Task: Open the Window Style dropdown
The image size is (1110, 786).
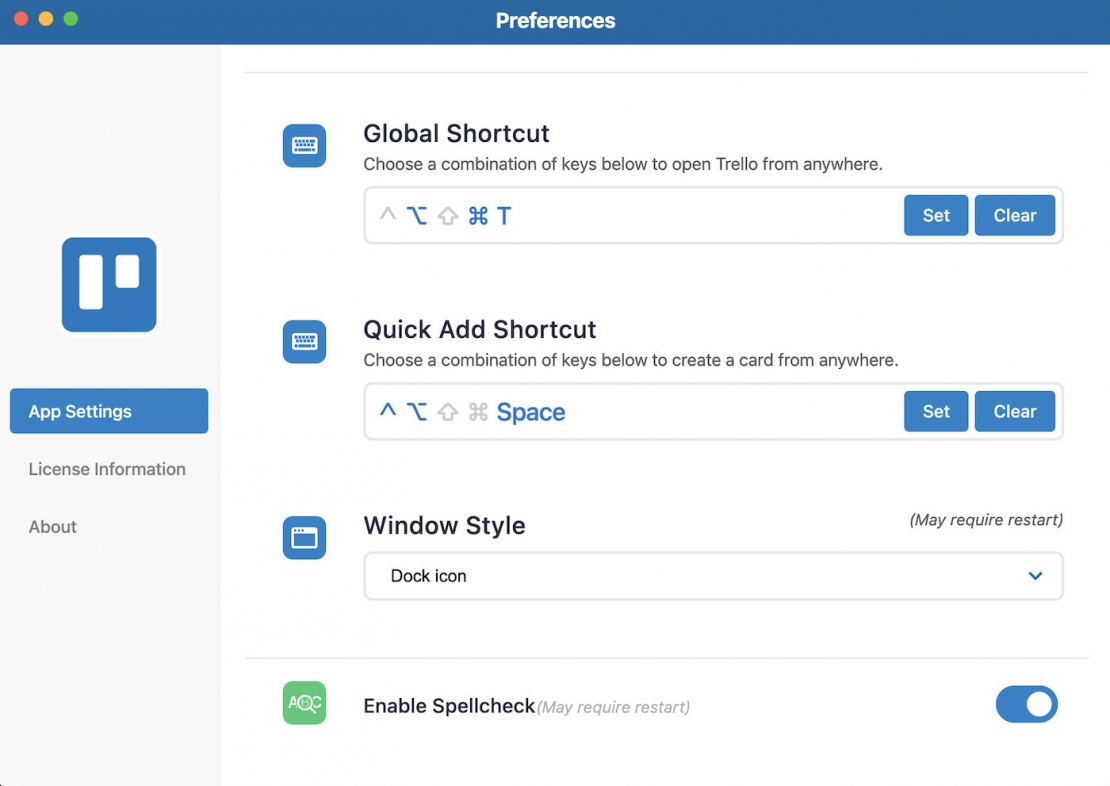Action: pos(712,576)
